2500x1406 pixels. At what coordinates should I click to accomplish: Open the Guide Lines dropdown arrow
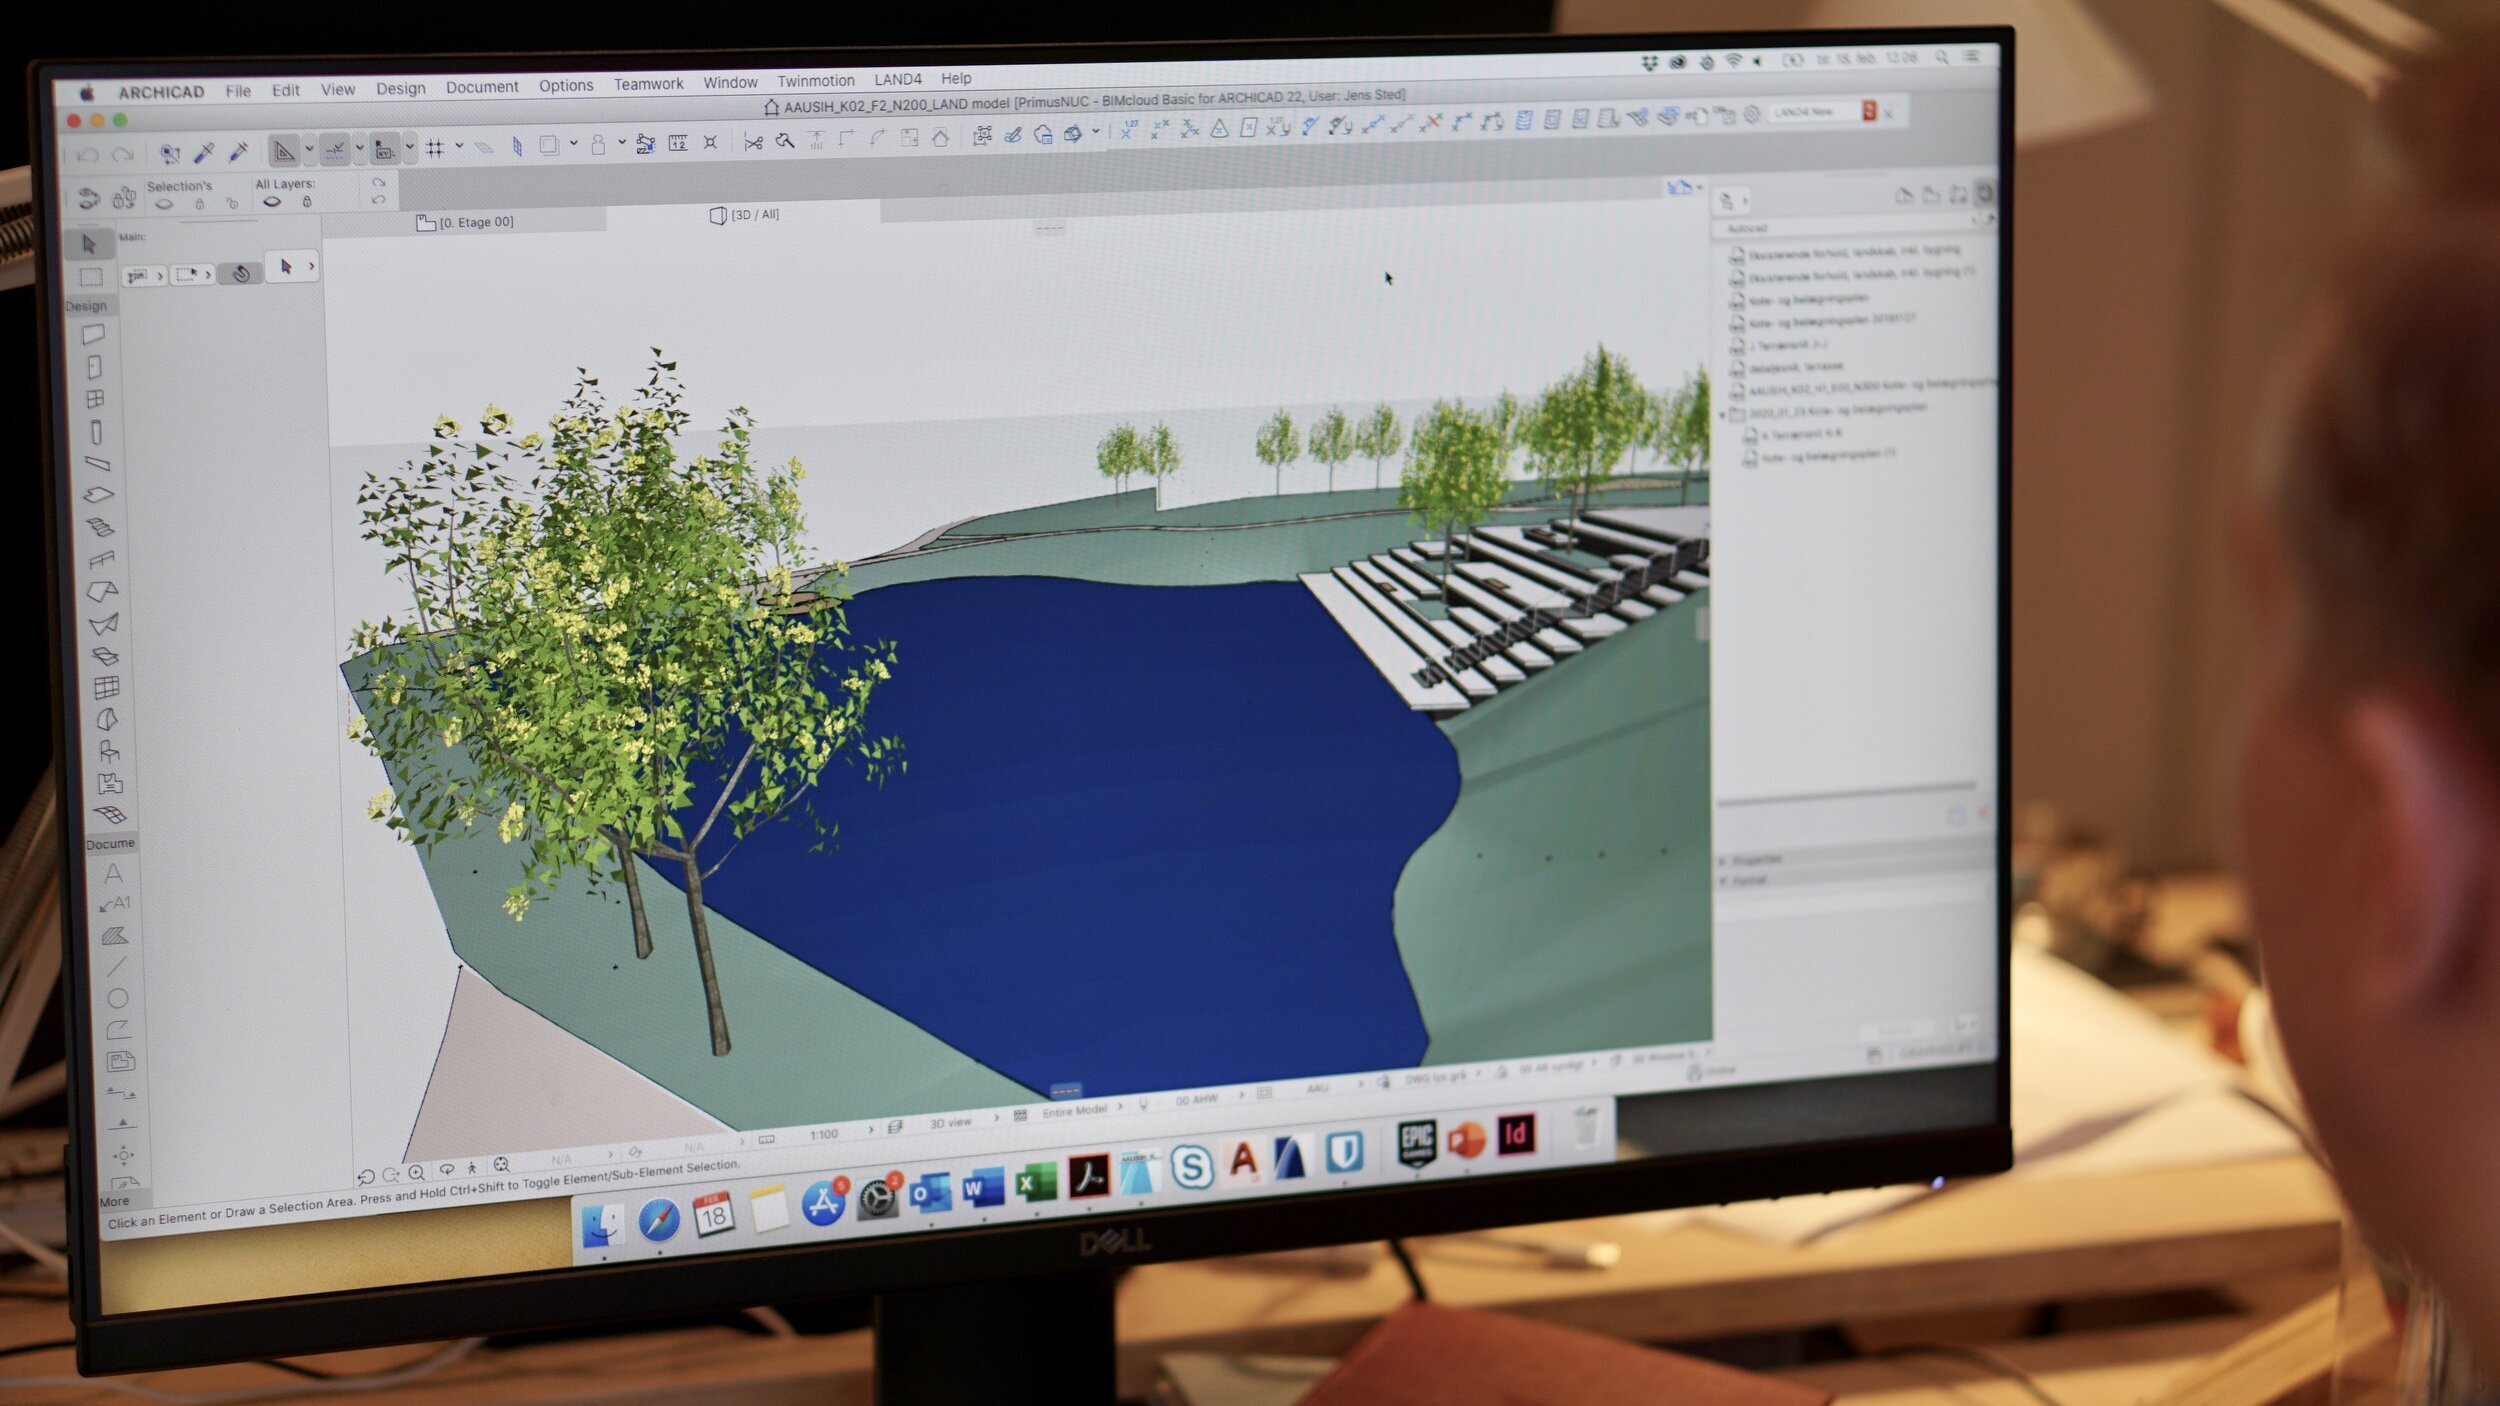309,150
